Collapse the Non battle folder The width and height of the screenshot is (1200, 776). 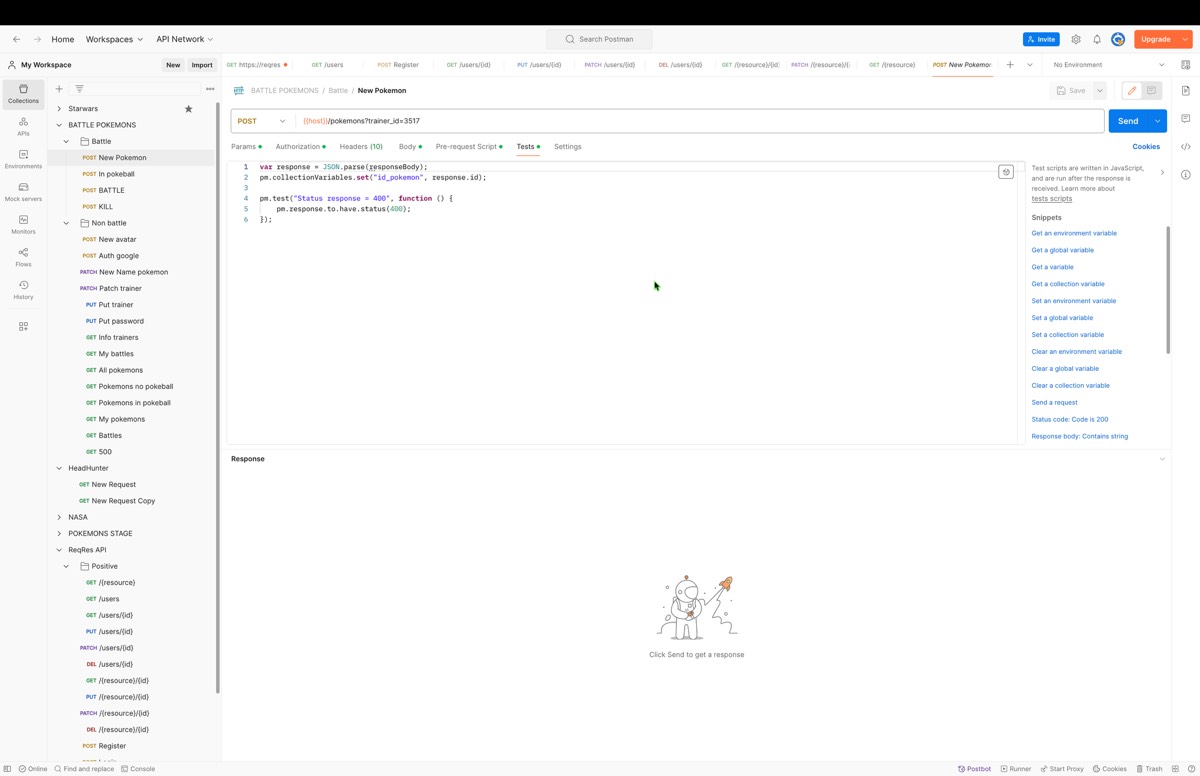click(66, 223)
